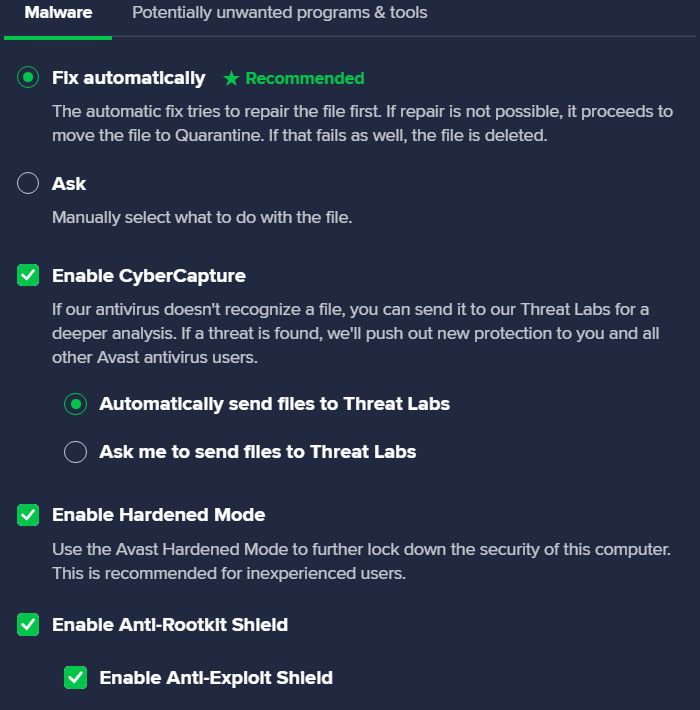Choose the Ask radio button

pyautogui.click(x=28, y=184)
